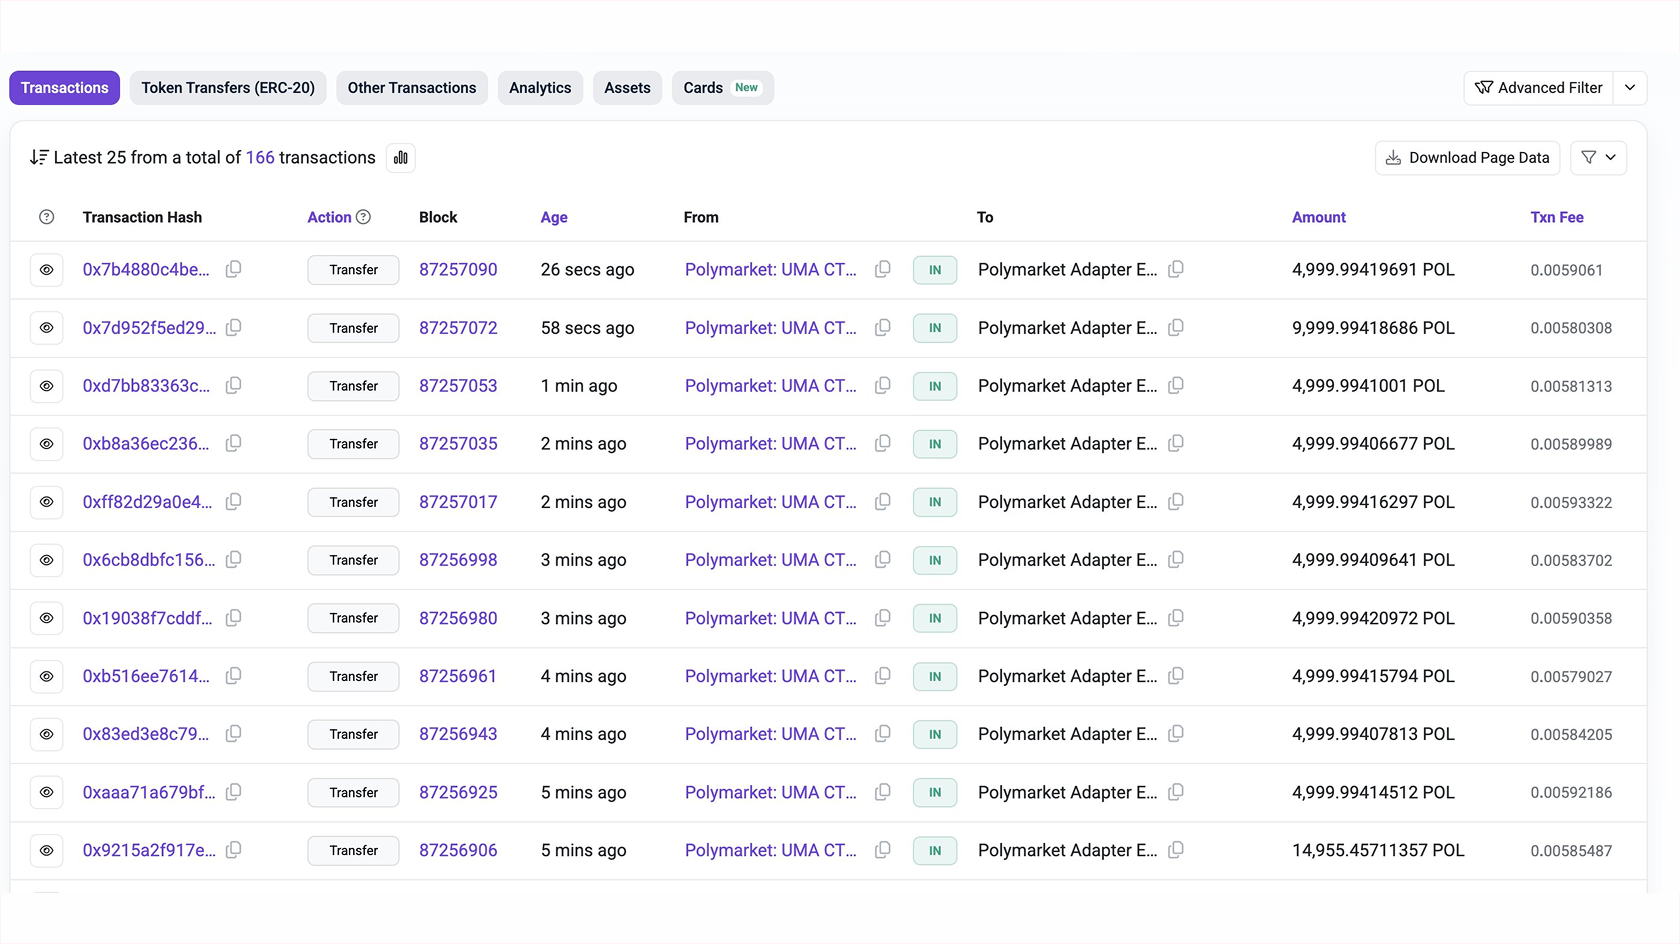1680x944 pixels.
Task: Click question mark icon in table header
Action: pos(46,217)
